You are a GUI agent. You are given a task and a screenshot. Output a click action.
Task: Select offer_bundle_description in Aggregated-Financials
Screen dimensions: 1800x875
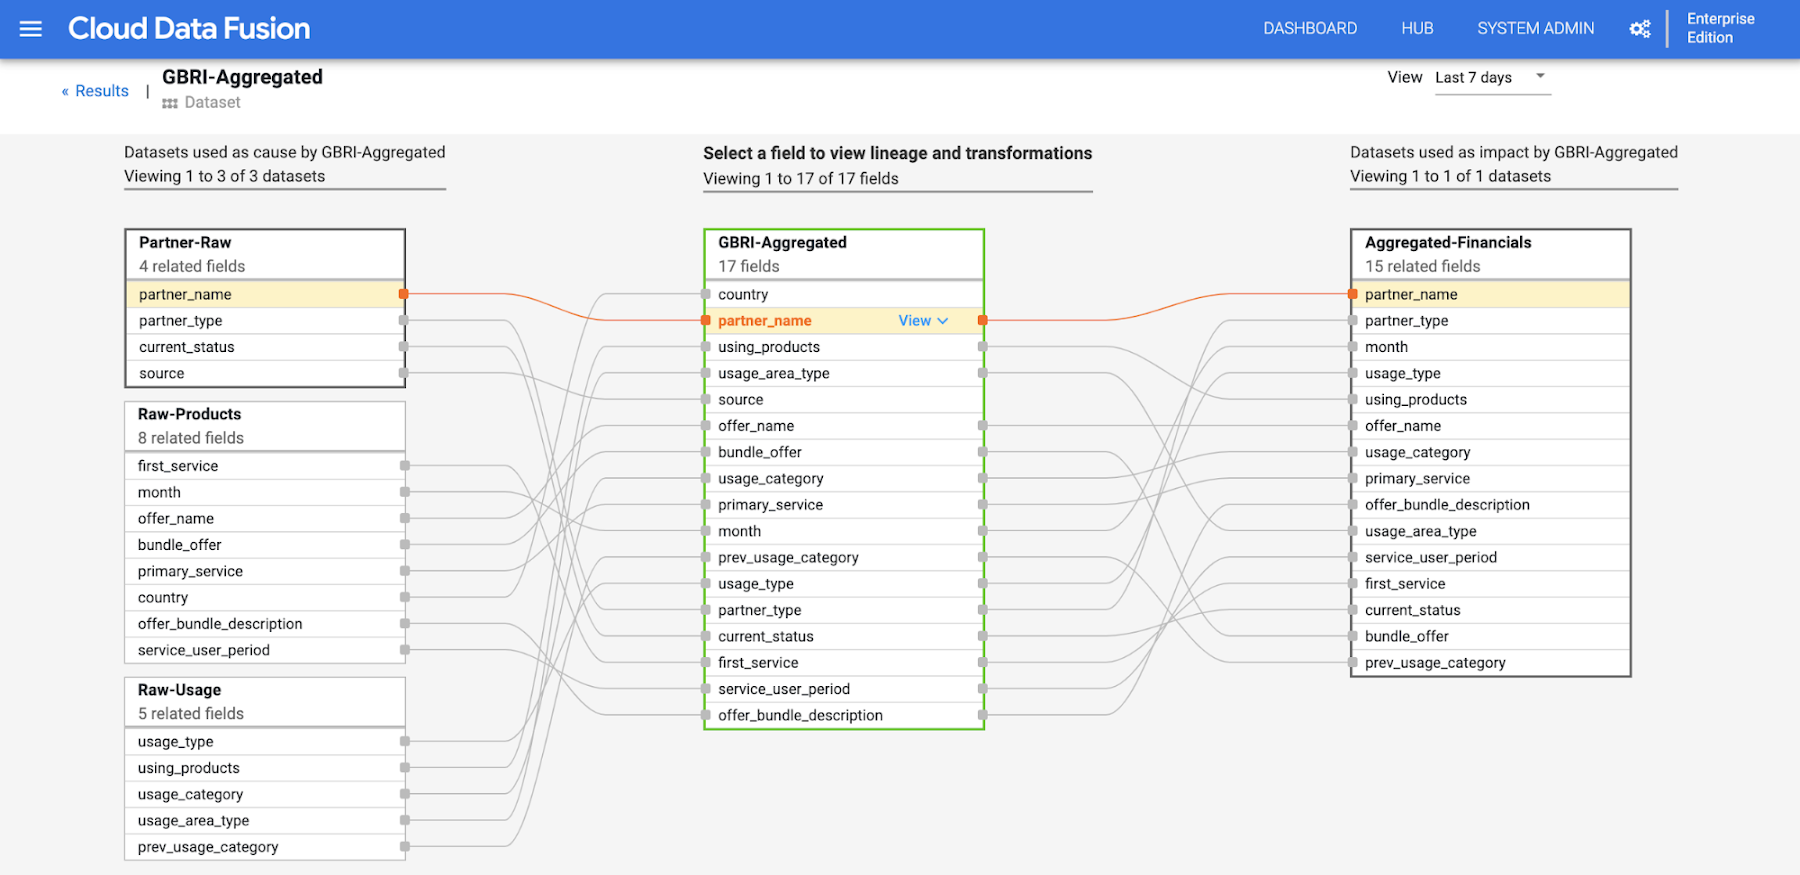coord(1491,505)
